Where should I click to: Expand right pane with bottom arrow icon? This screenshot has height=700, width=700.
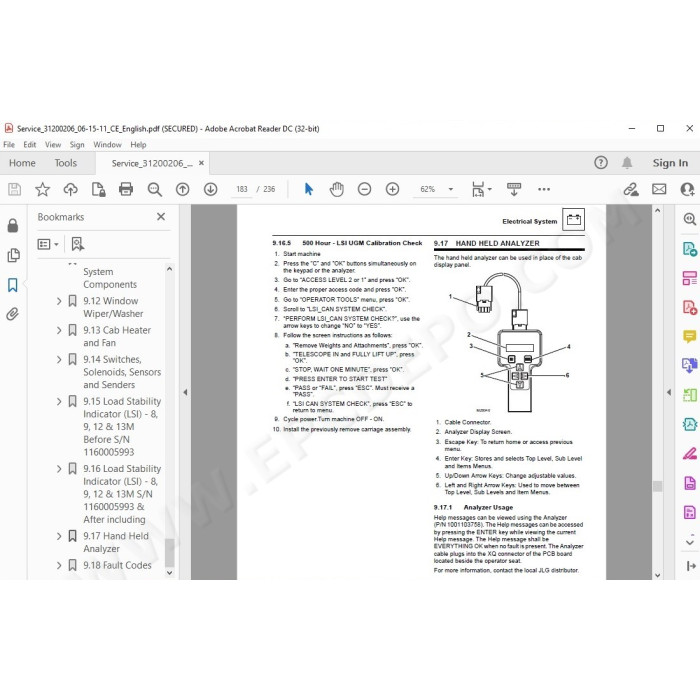pyautogui.click(x=691, y=566)
